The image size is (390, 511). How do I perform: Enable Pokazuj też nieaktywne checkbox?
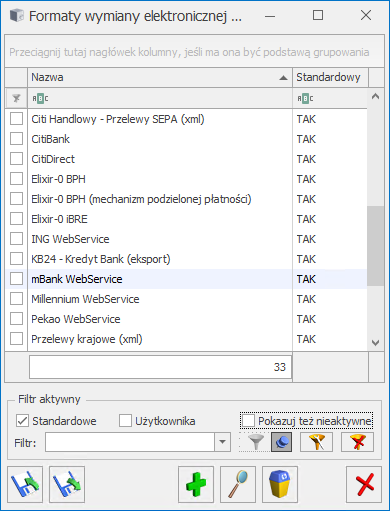pyautogui.click(x=248, y=421)
